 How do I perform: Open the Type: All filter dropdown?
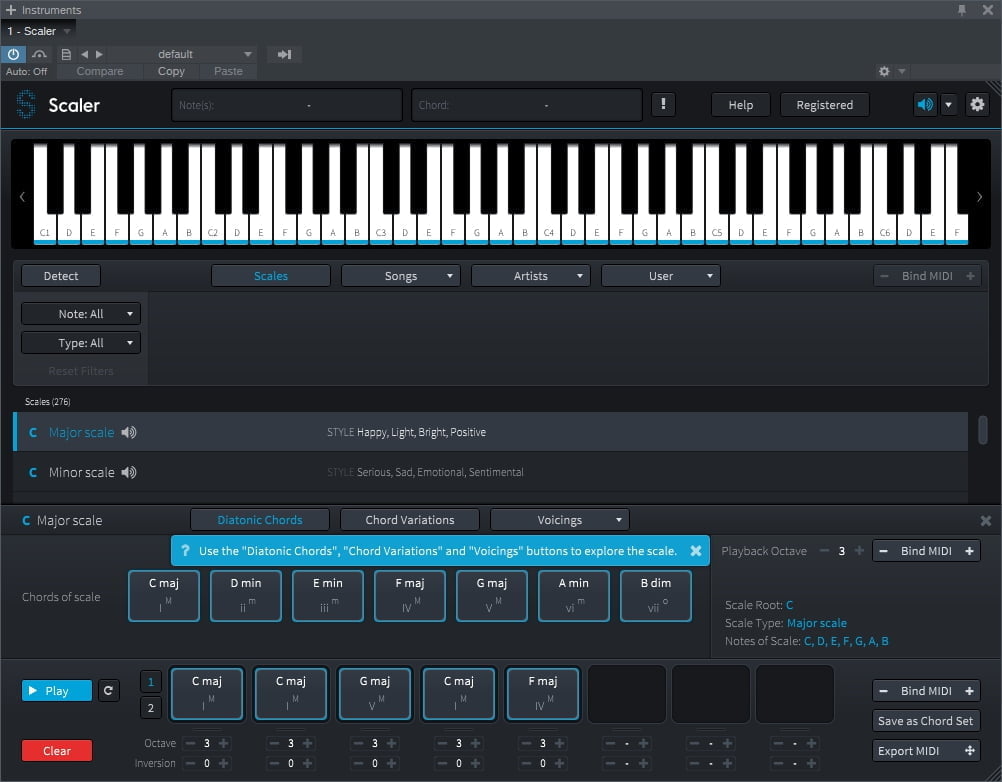[81, 343]
